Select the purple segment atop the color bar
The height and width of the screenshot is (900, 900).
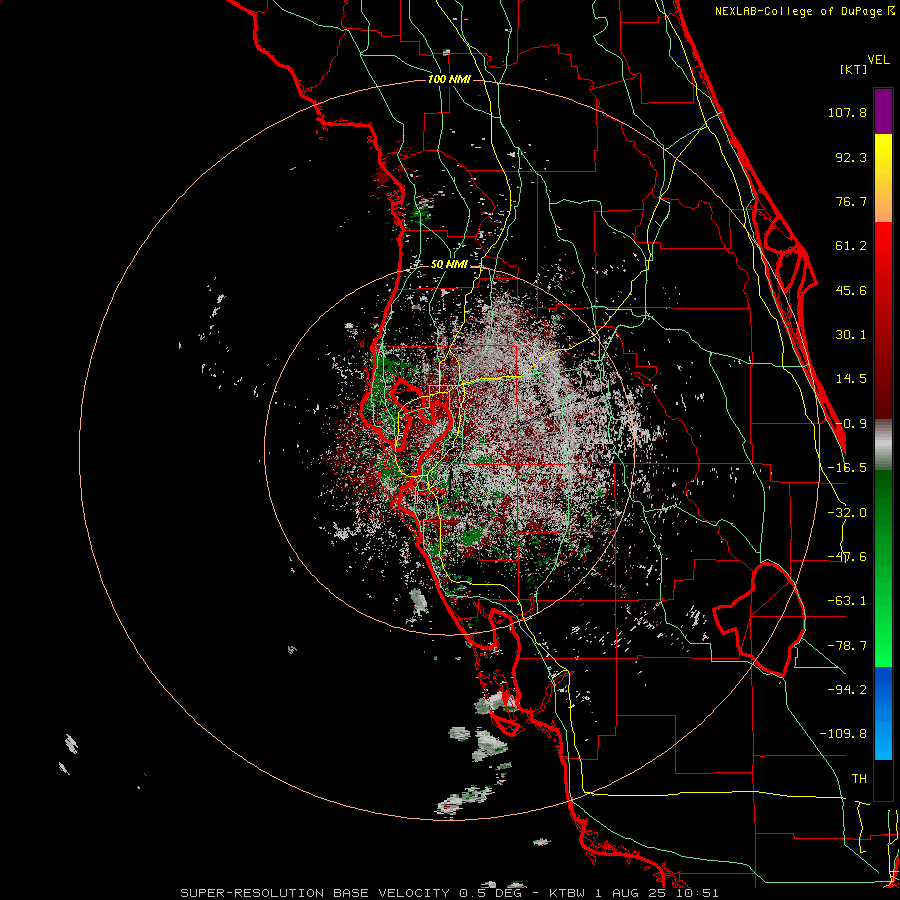point(883,111)
